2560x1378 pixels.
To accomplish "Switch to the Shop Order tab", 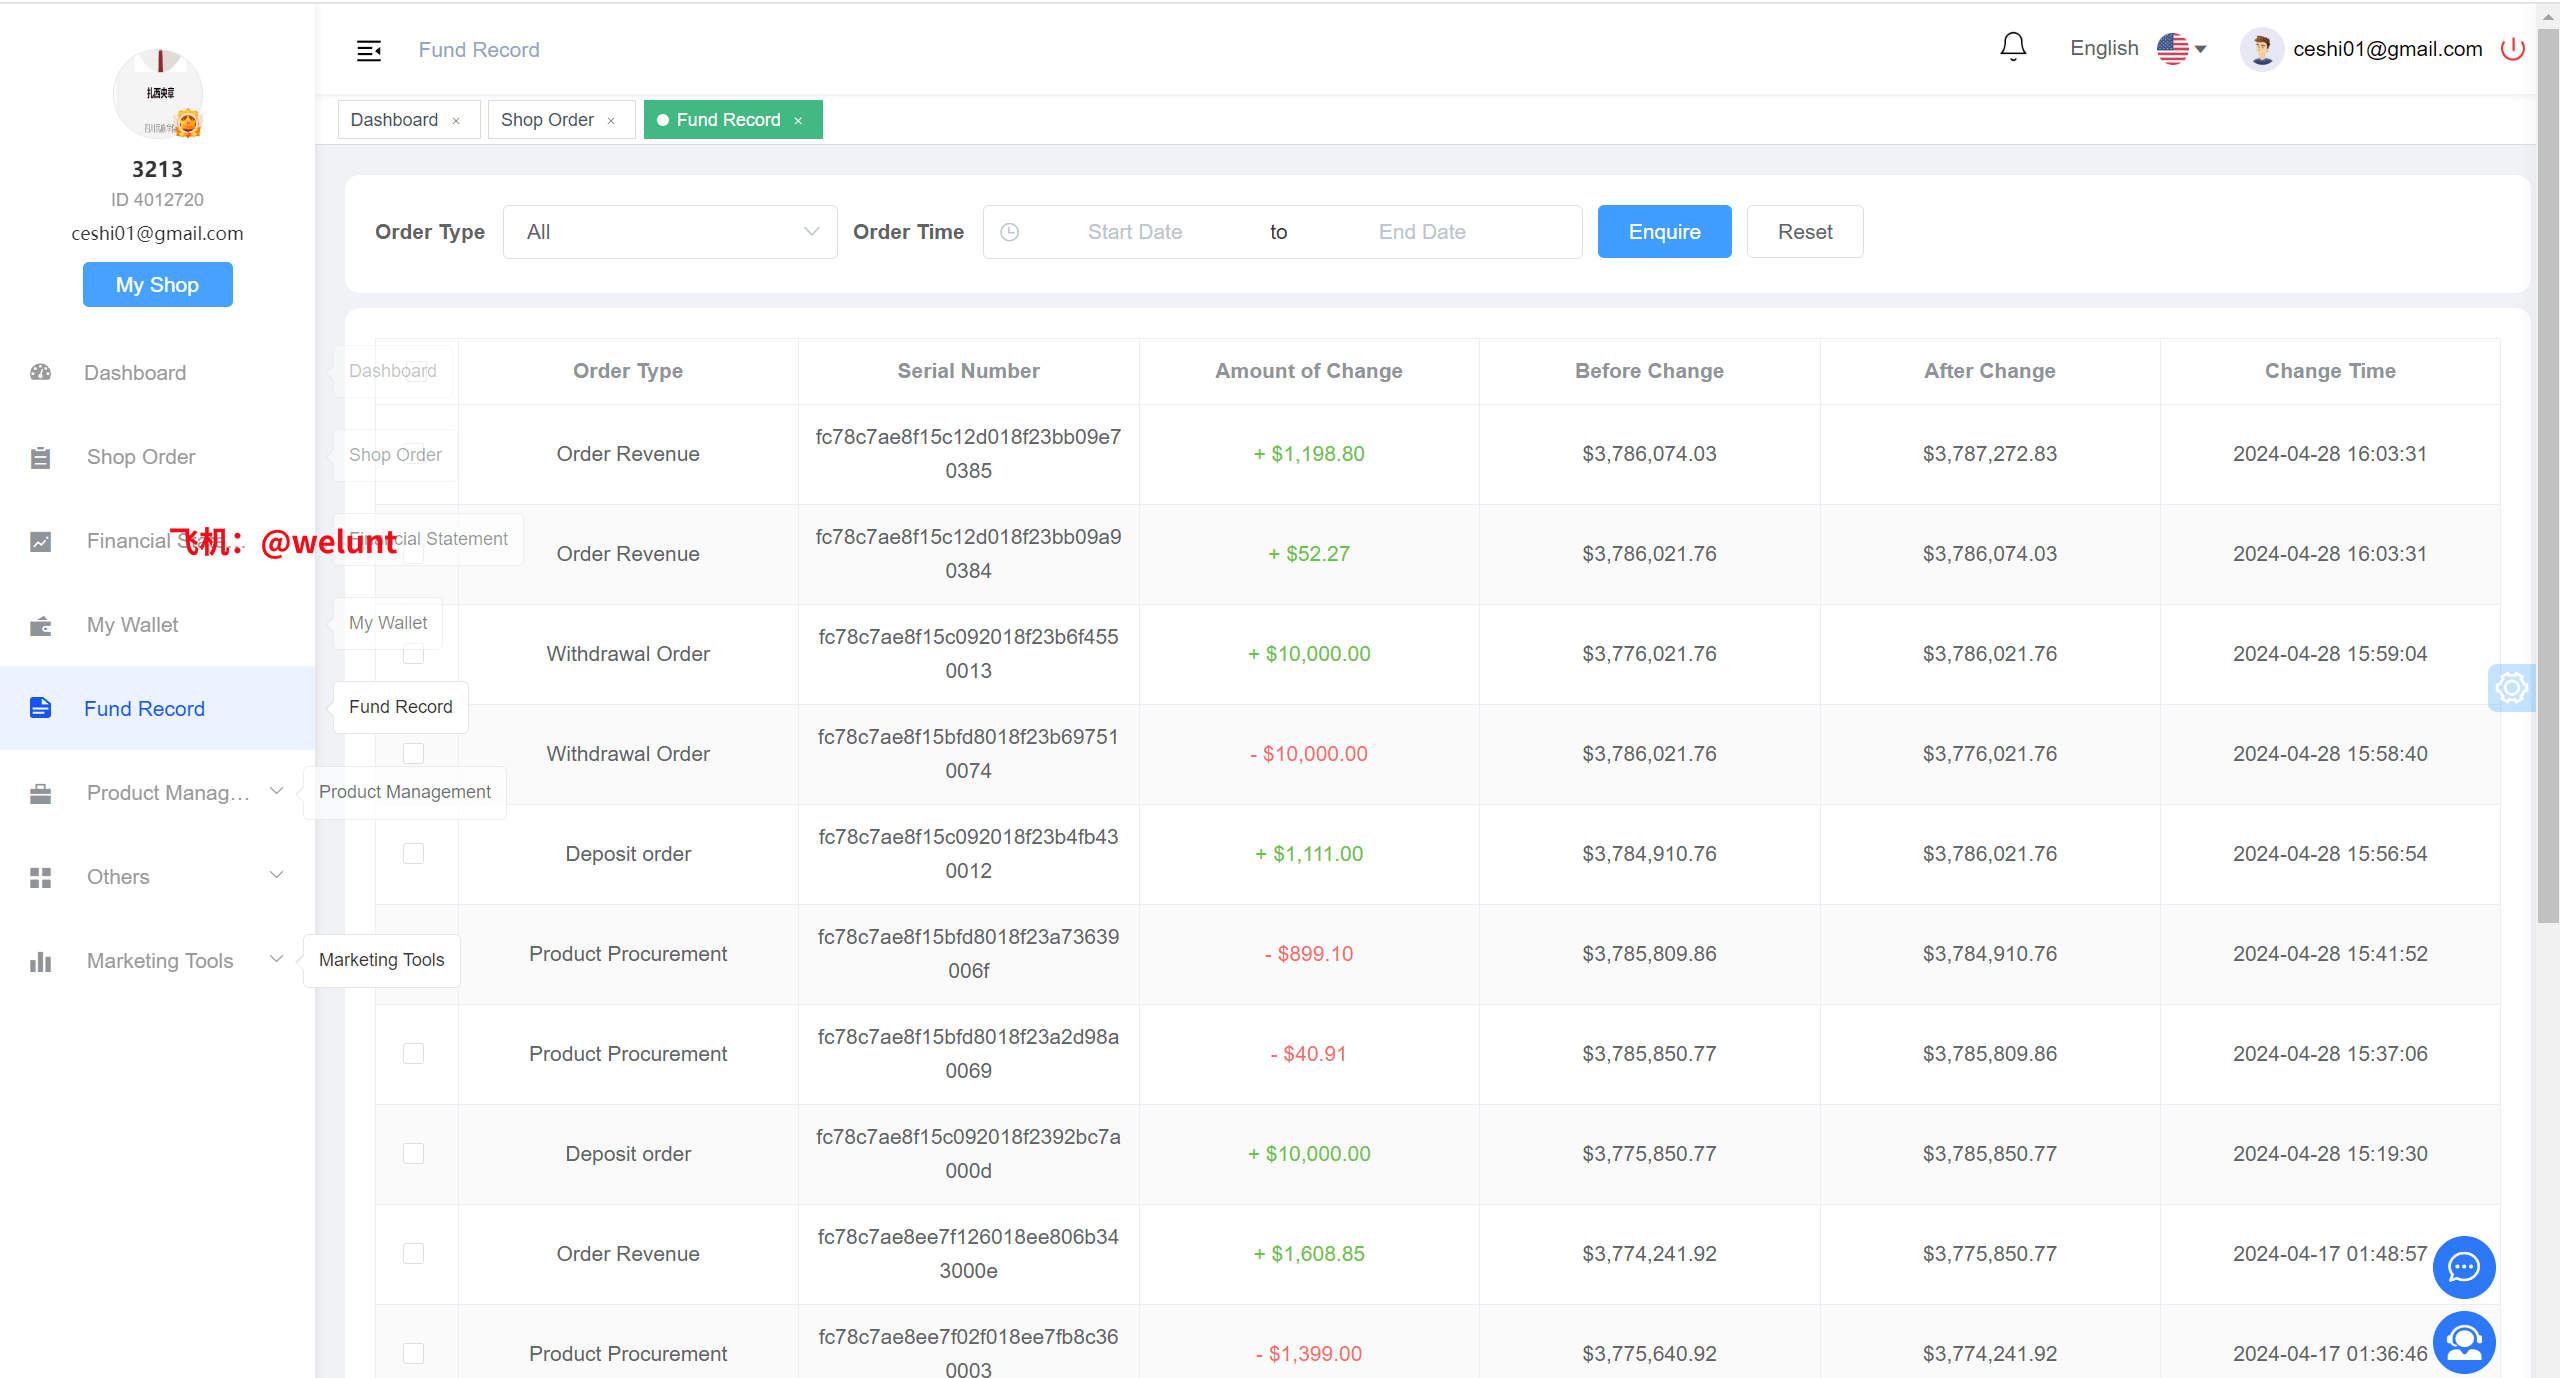I will [x=547, y=120].
